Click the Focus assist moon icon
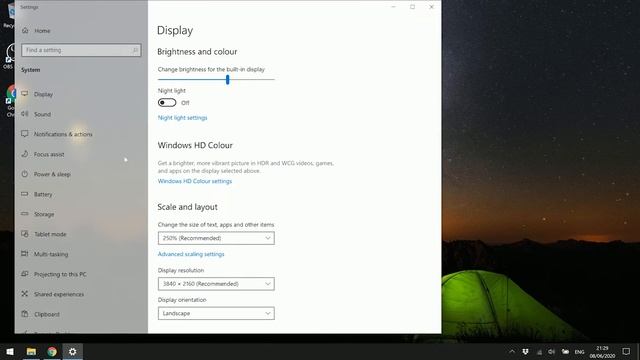640x360 pixels. pyautogui.click(x=25, y=154)
